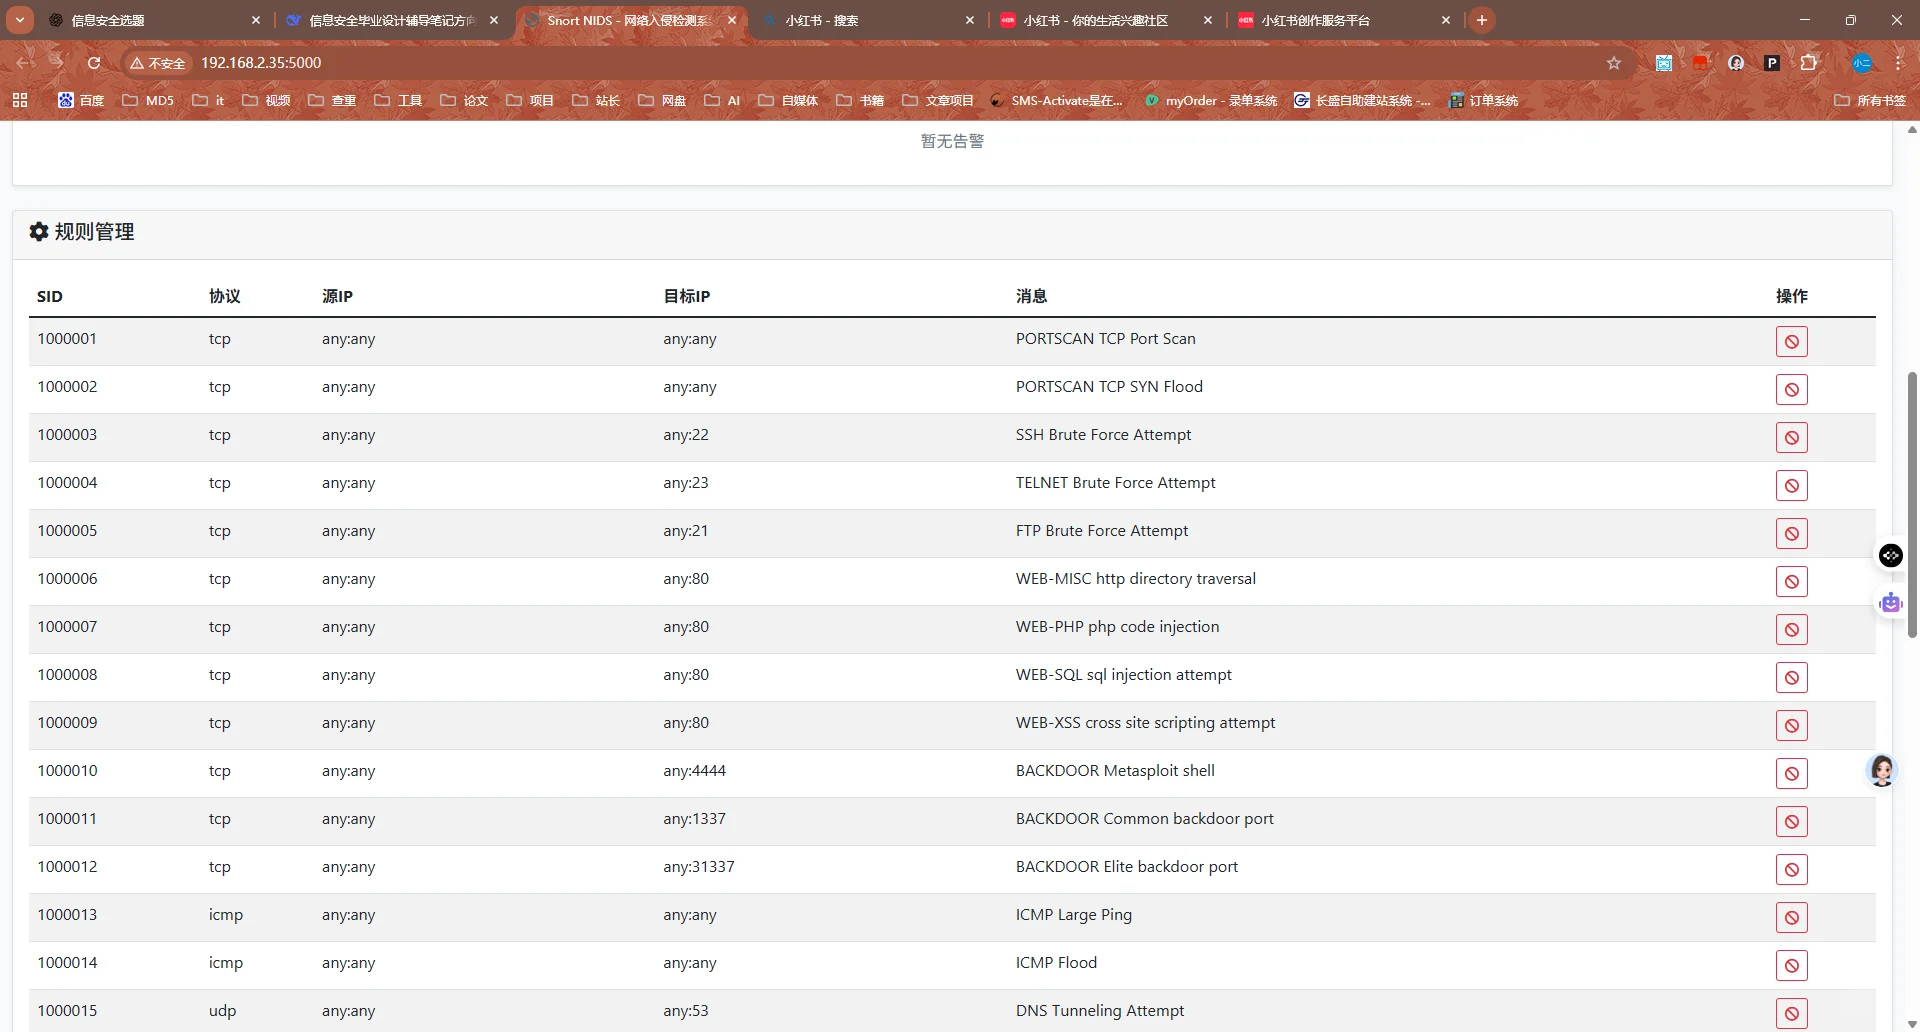Reload the current page
This screenshot has width=1920, height=1032.
[94, 62]
